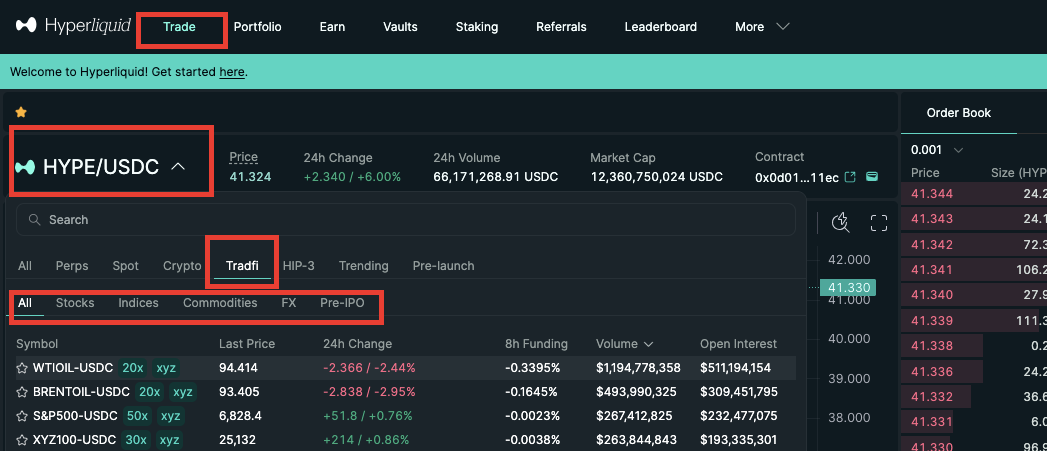Click the Hyperliquid logo
This screenshot has height=451, width=1047.
[73, 26]
